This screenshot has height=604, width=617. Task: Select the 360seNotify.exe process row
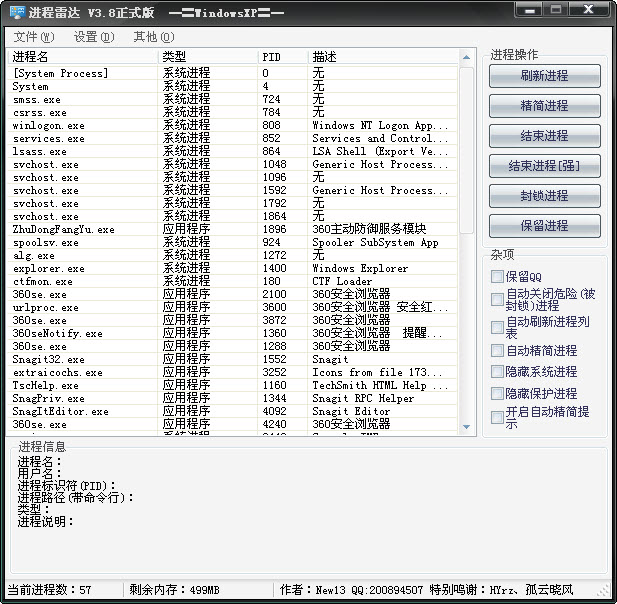coord(233,333)
